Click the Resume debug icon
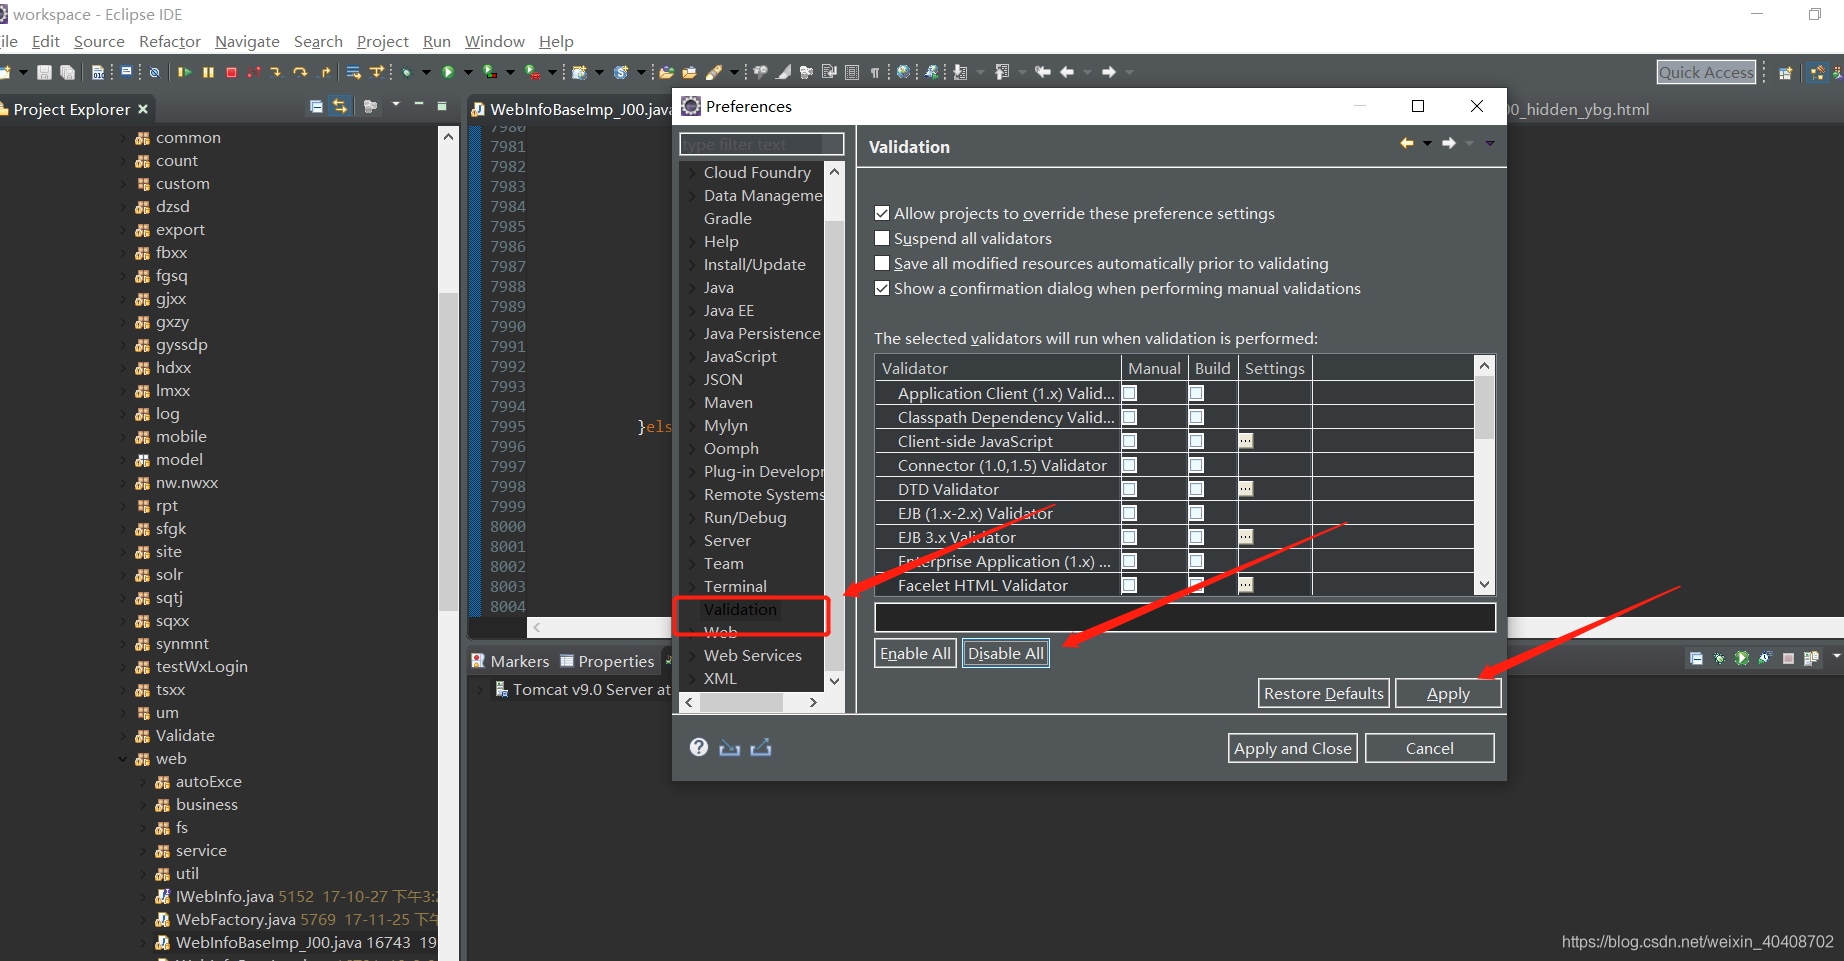1844x961 pixels. pos(185,72)
